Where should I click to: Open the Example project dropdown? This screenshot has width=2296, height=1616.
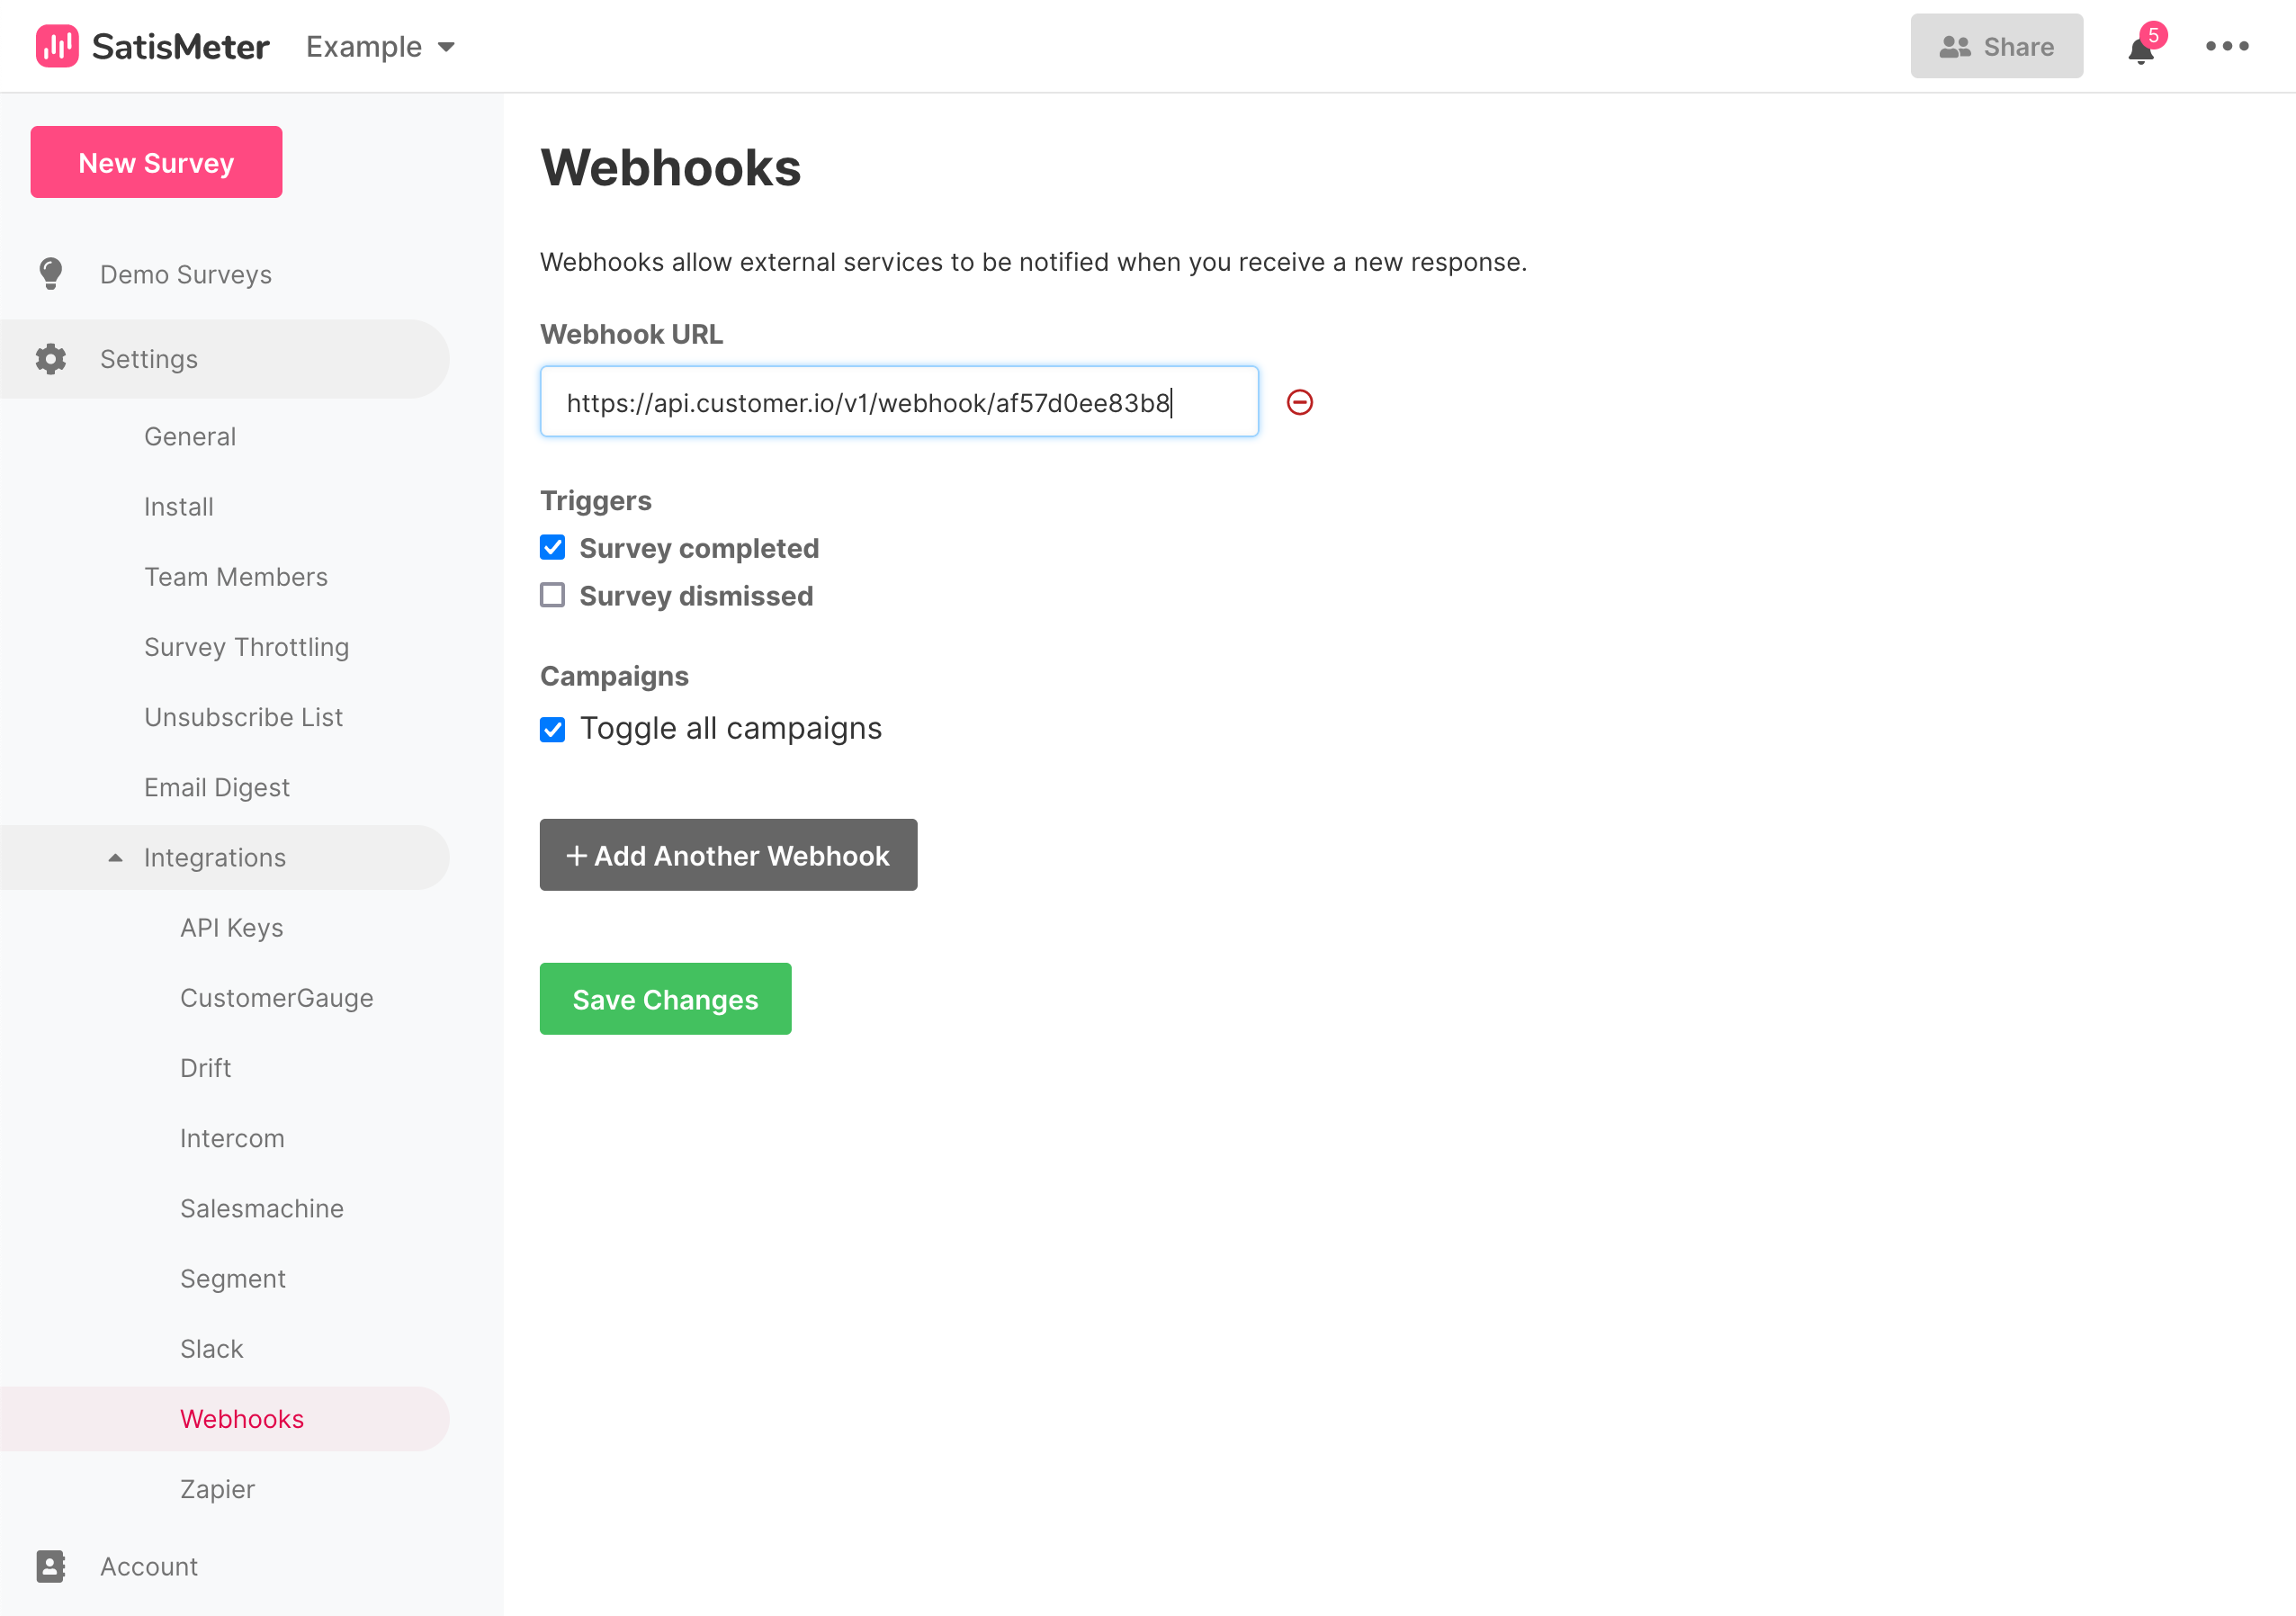tap(381, 47)
